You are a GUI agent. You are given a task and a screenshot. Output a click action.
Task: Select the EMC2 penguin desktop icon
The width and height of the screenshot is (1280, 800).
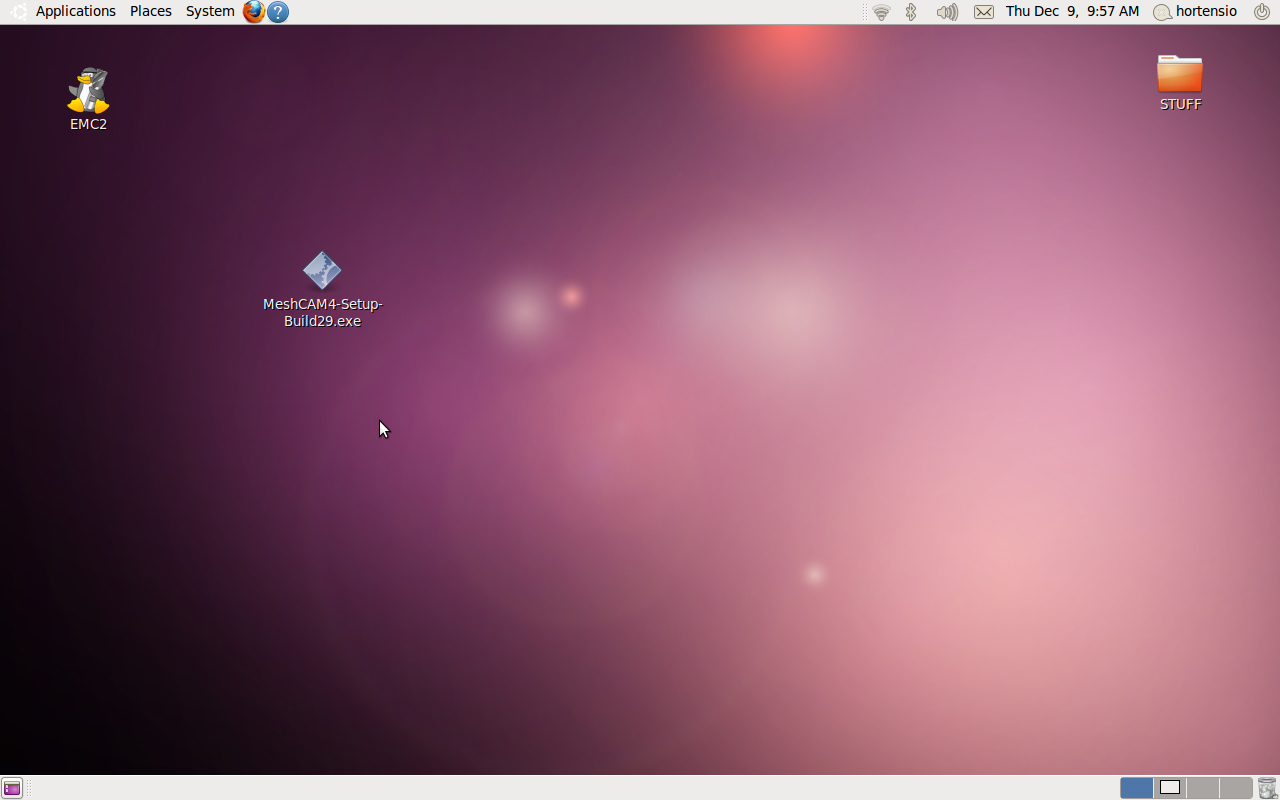coord(88,92)
